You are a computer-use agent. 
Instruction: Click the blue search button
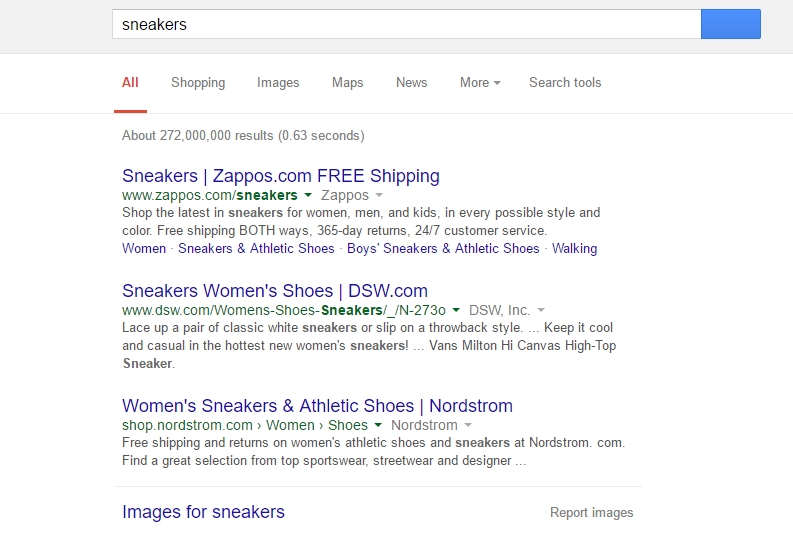[731, 24]
